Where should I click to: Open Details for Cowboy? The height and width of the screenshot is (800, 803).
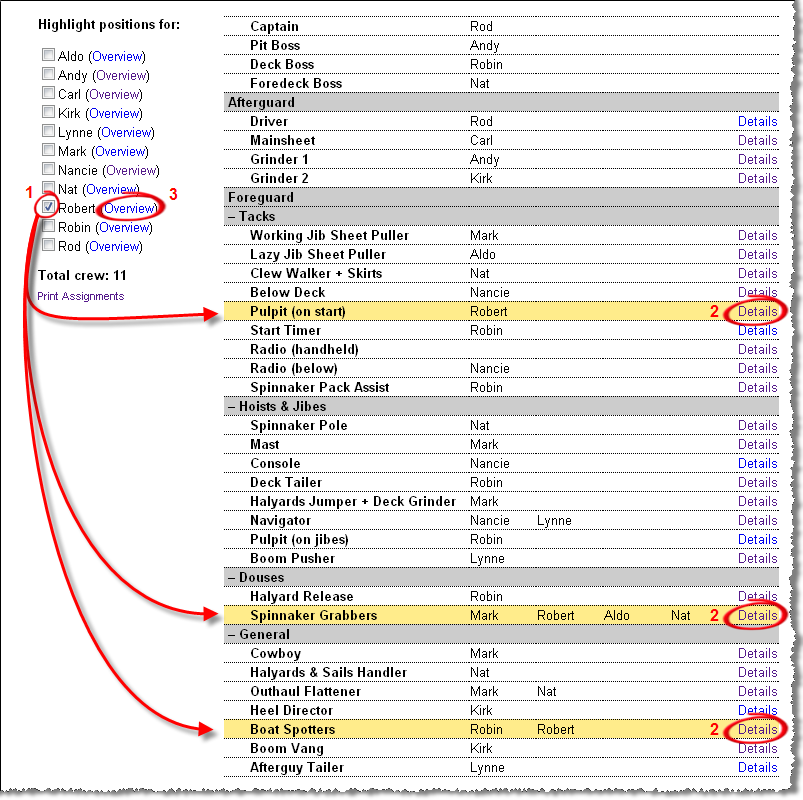coord(757,653)
